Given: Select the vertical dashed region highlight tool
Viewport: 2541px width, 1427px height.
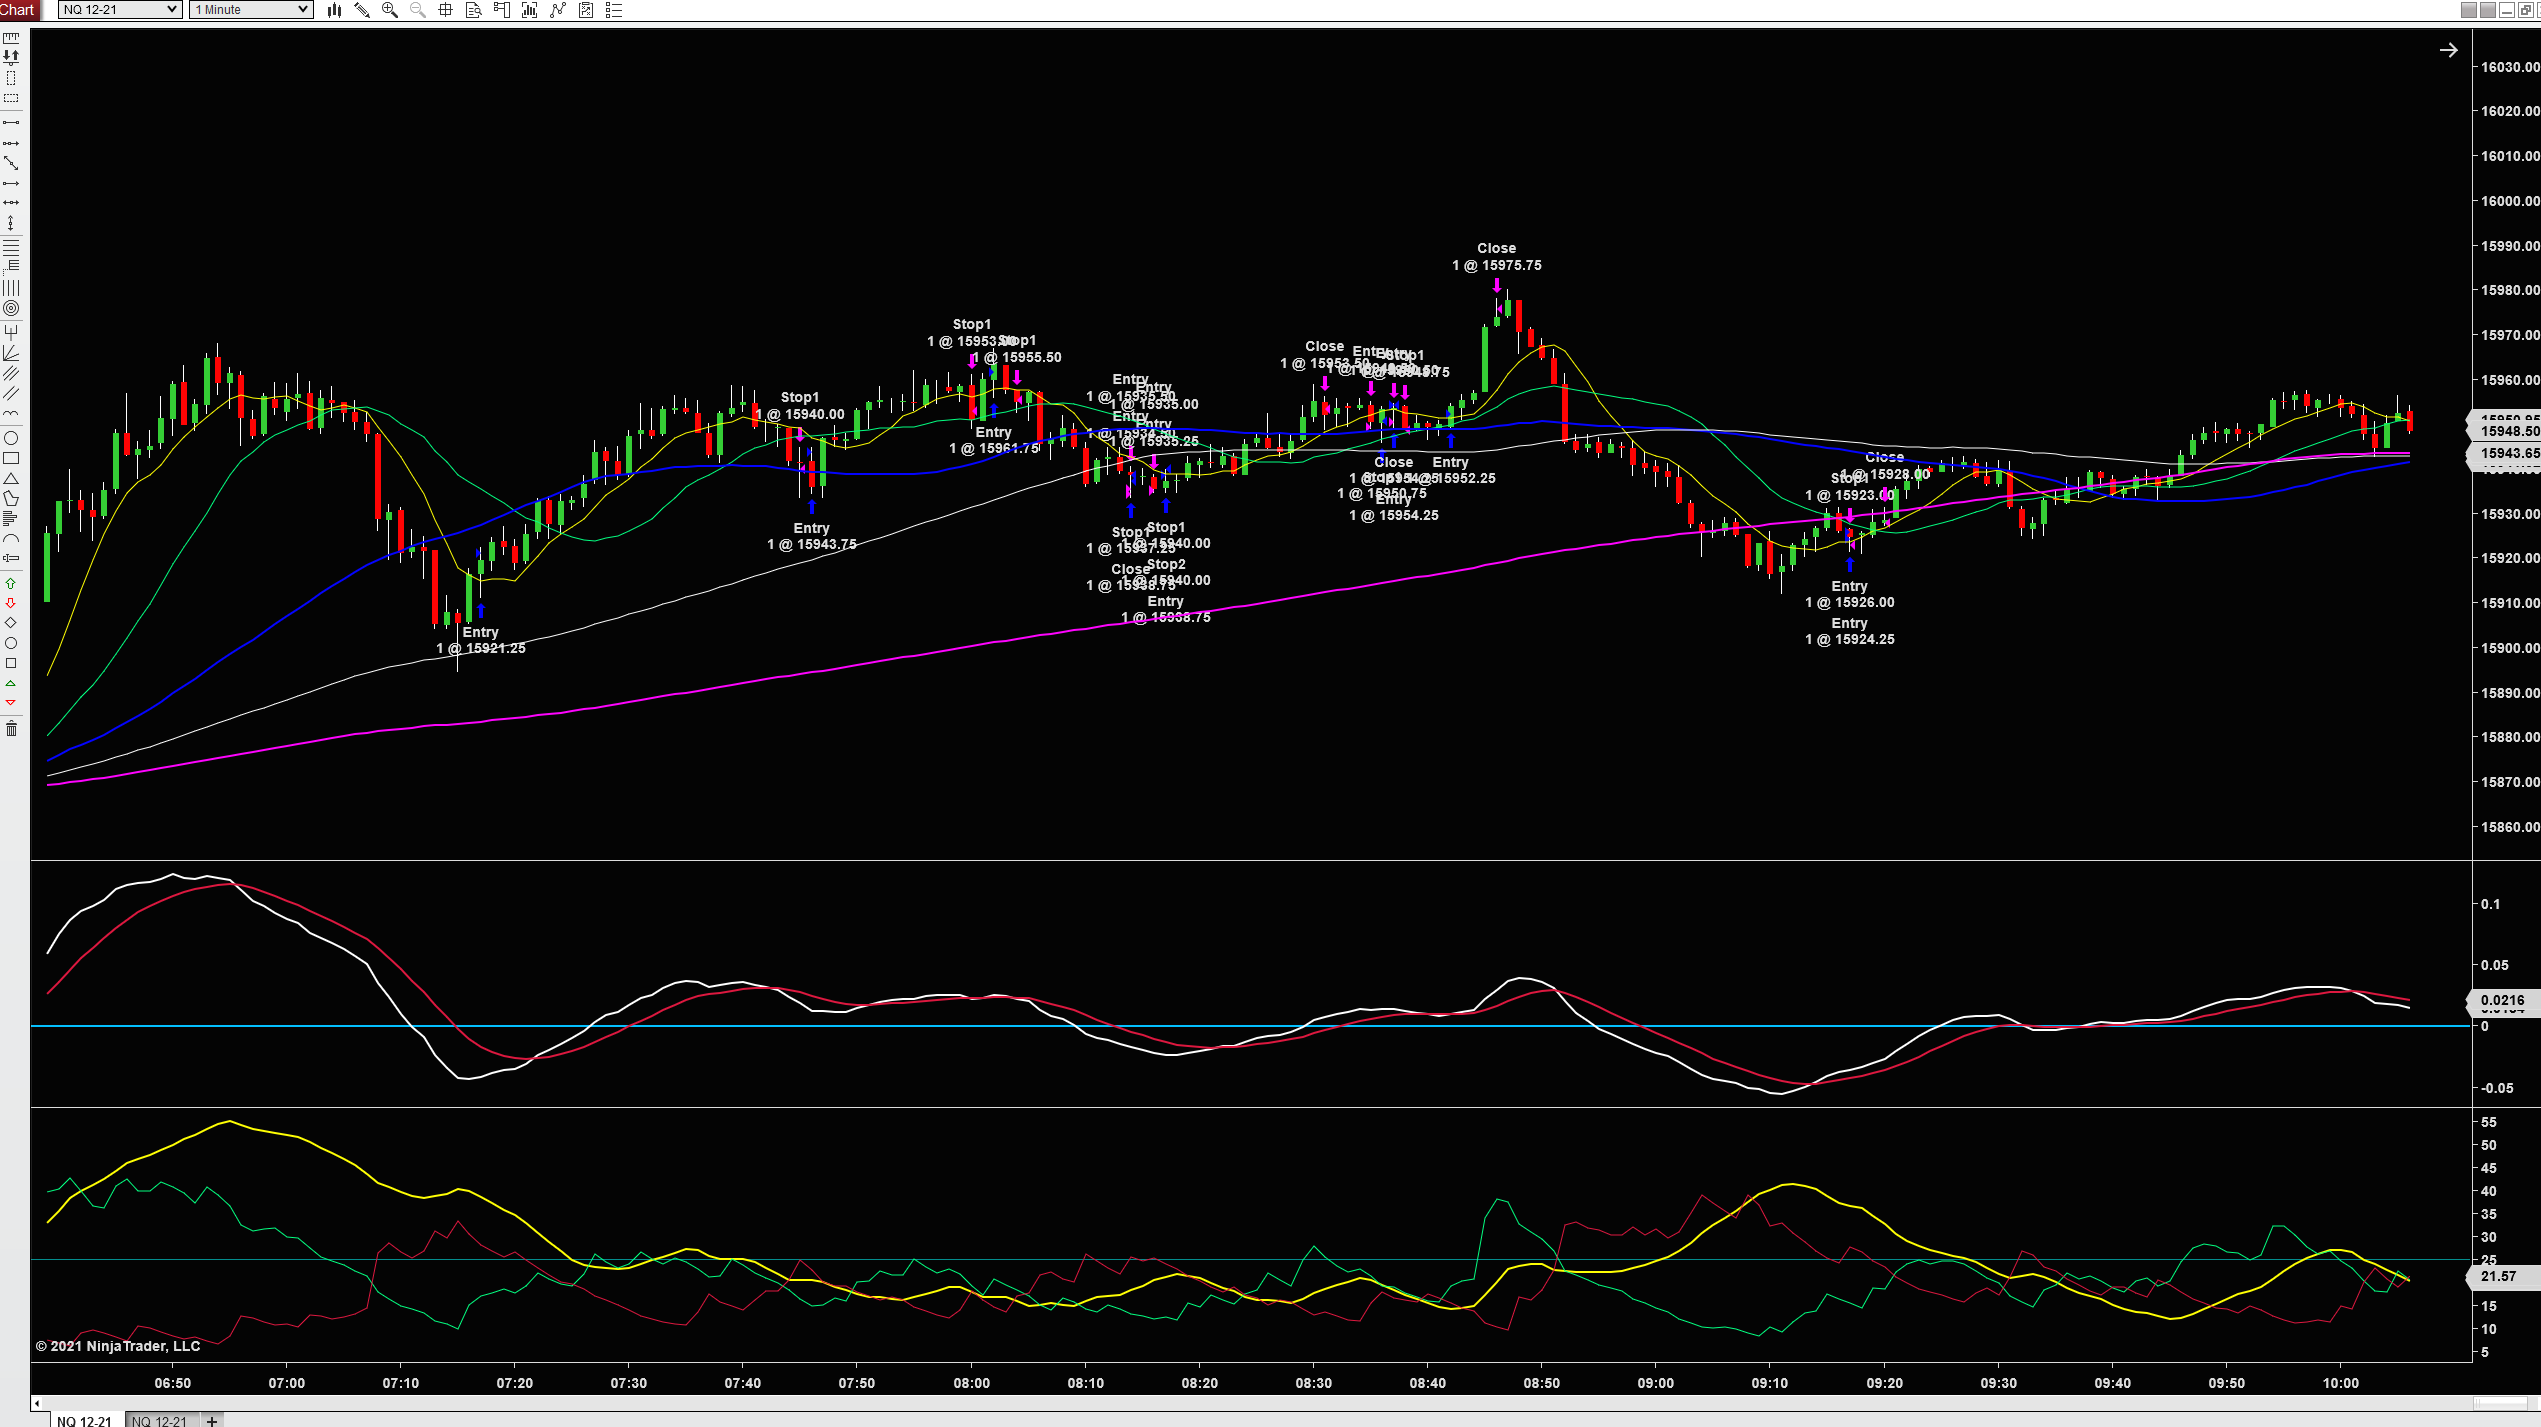Looking at the screenshot, I should pos(11,78).
